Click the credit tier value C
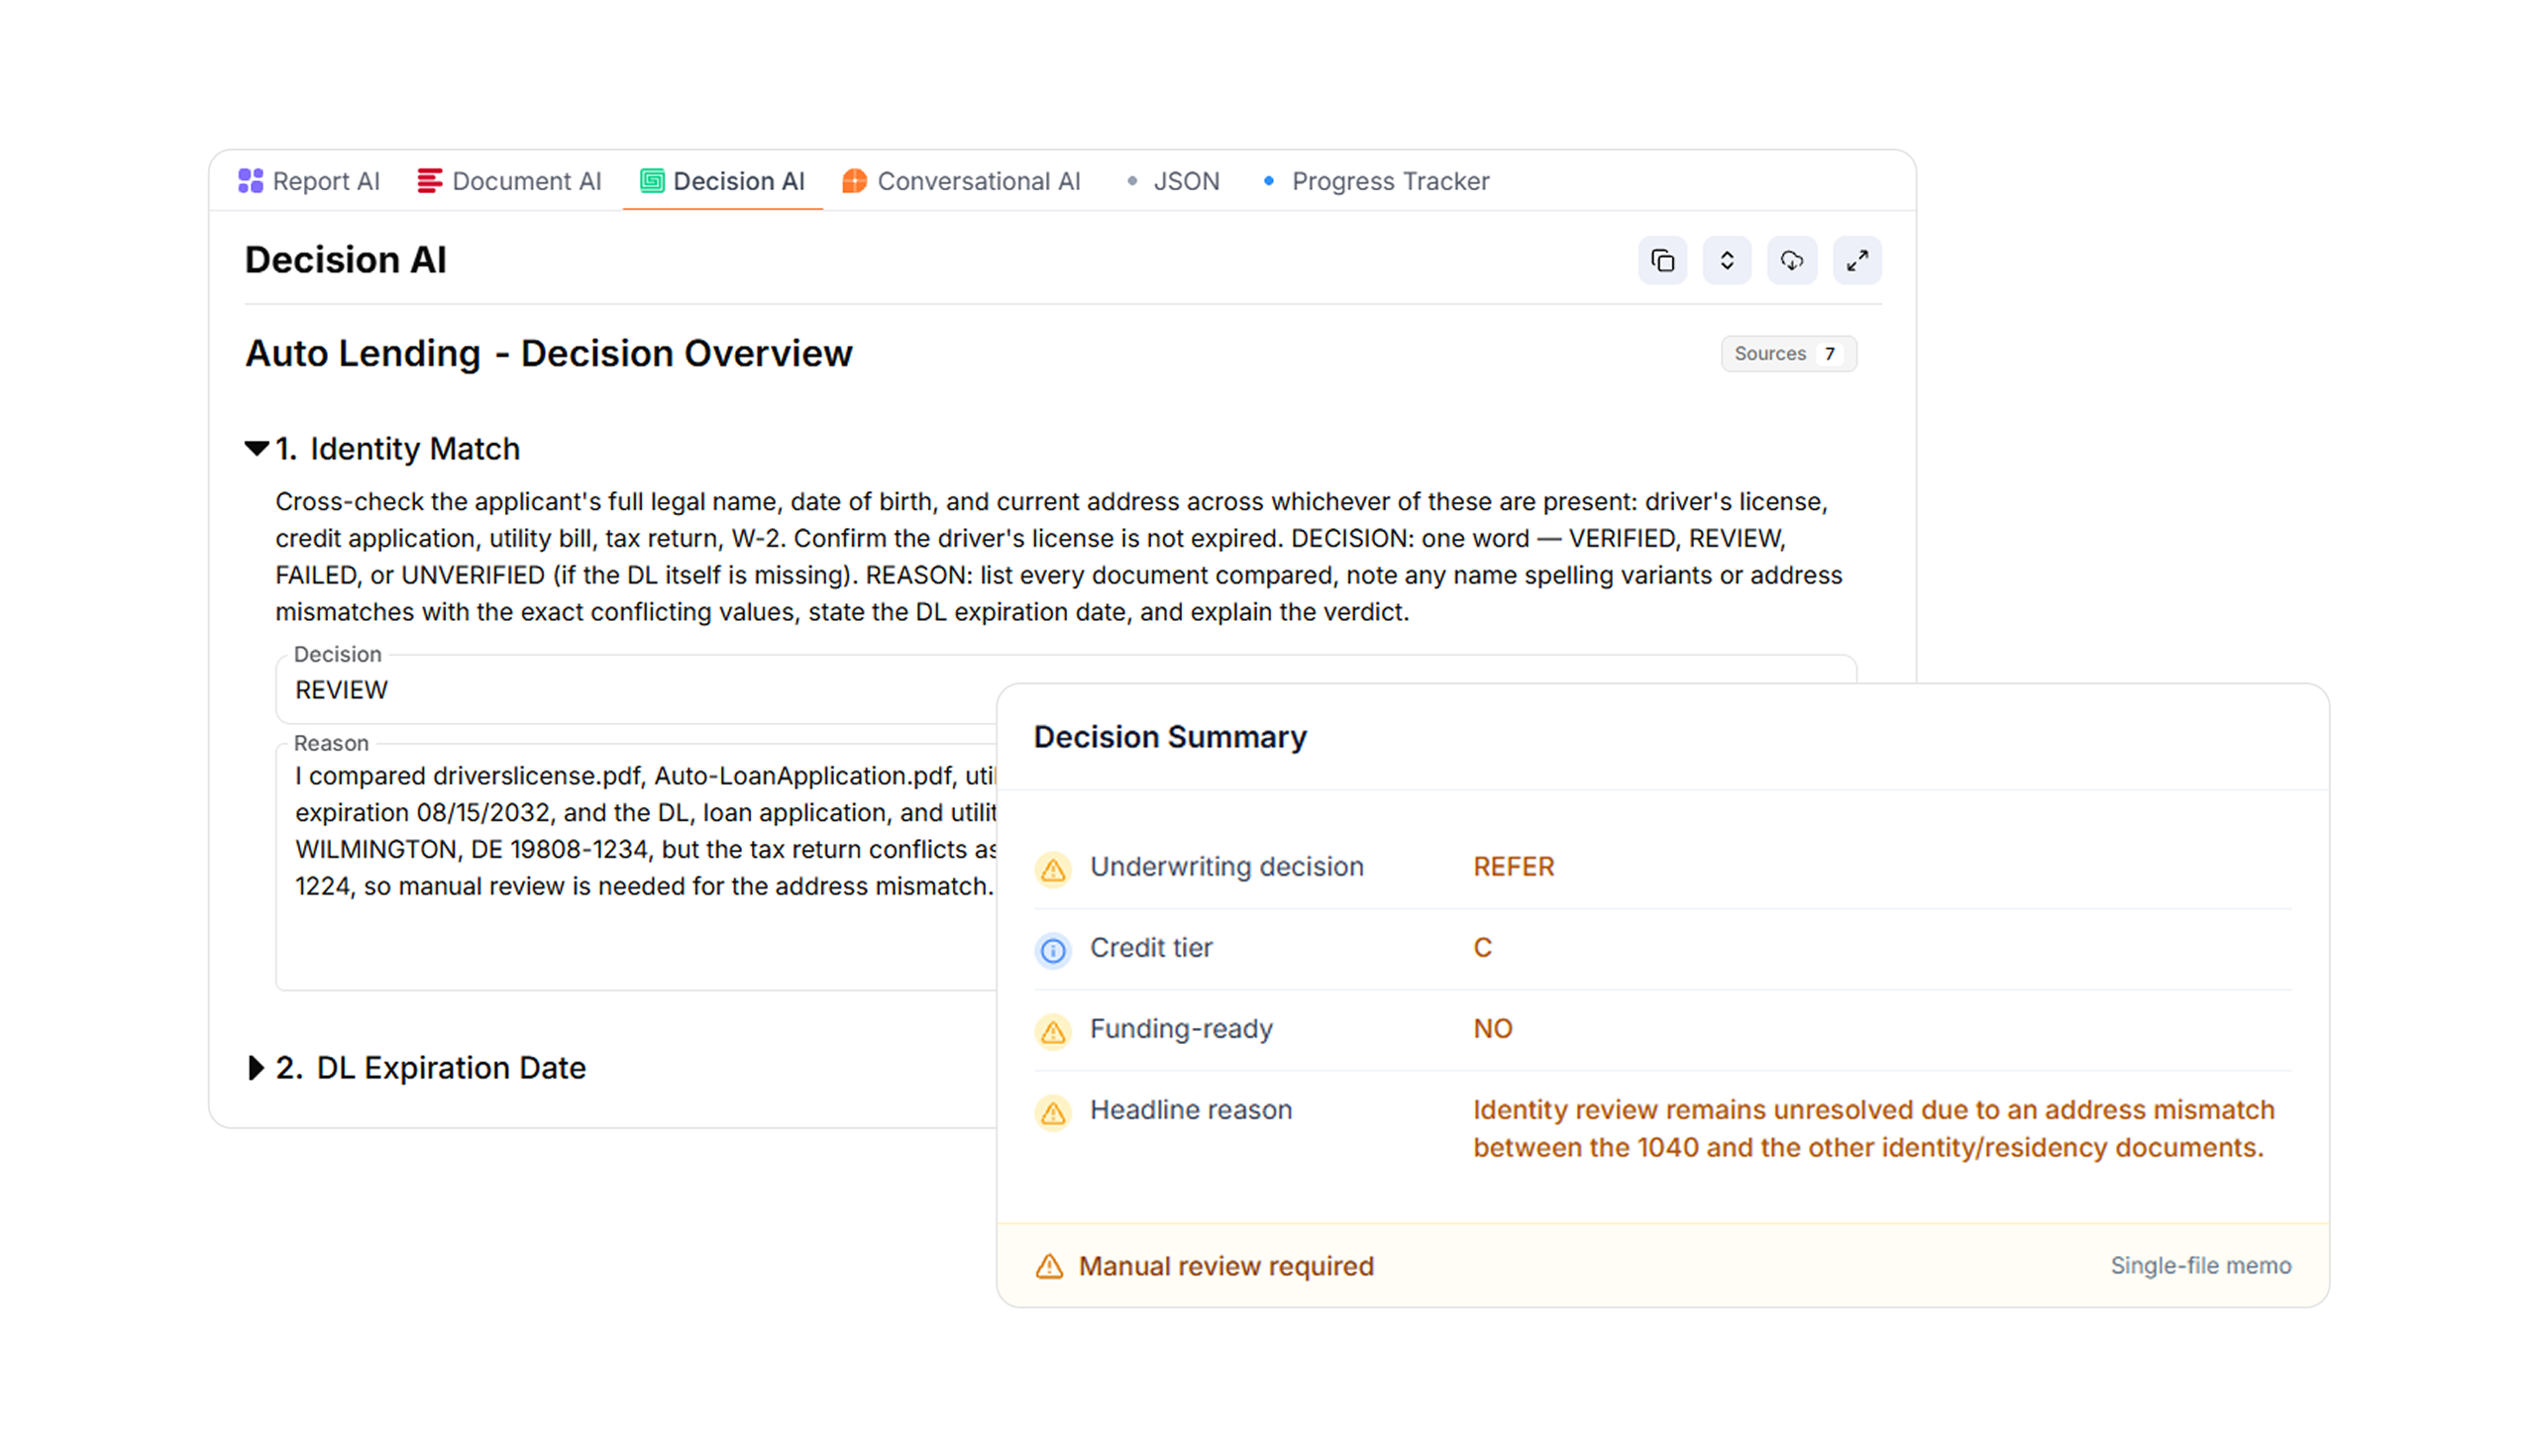The image size is (2536, 1456). [1482, 948]
